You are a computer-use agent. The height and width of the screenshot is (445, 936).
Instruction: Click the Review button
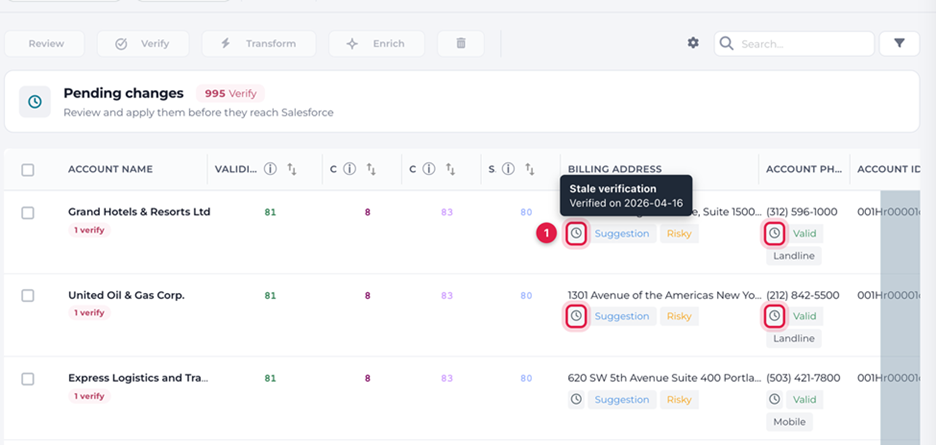45,44
